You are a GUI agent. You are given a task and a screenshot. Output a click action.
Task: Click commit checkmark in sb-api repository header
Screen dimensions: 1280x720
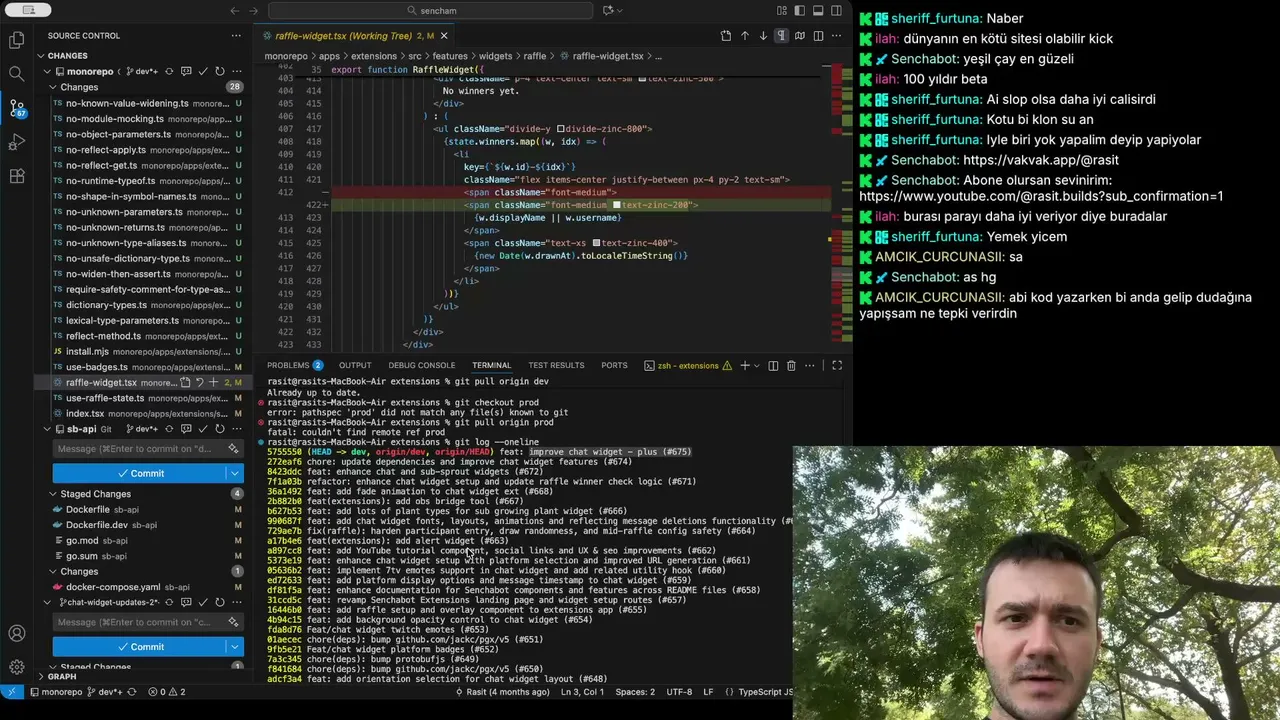pos(203,429)
